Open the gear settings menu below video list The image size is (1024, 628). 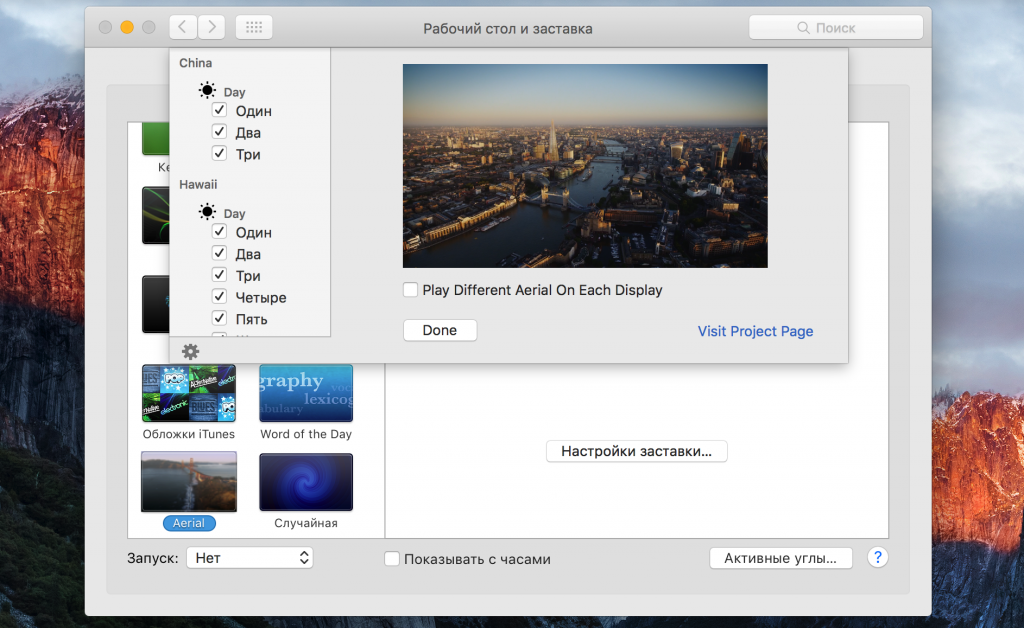click(190, 351)
